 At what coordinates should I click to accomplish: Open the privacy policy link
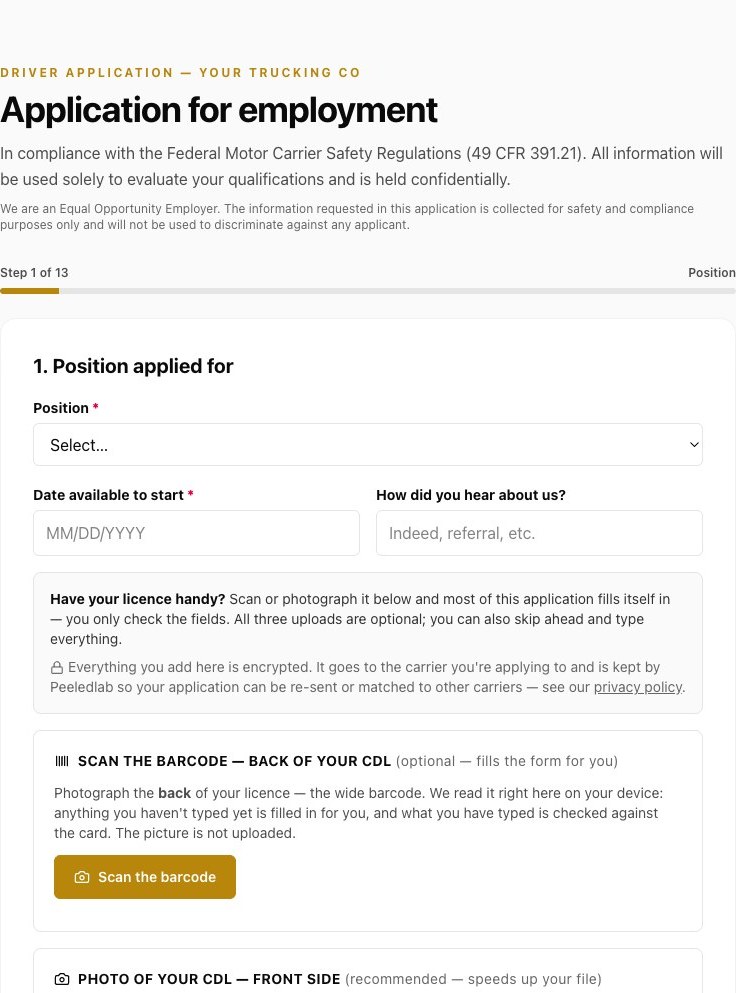pyautogui.click(x=638, y=687)
